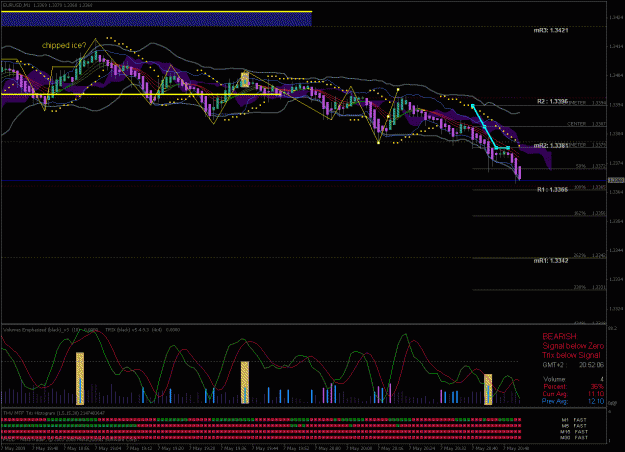Click the M15 FAST timeframe label
The image size is (625, 452).
(574, 432)
